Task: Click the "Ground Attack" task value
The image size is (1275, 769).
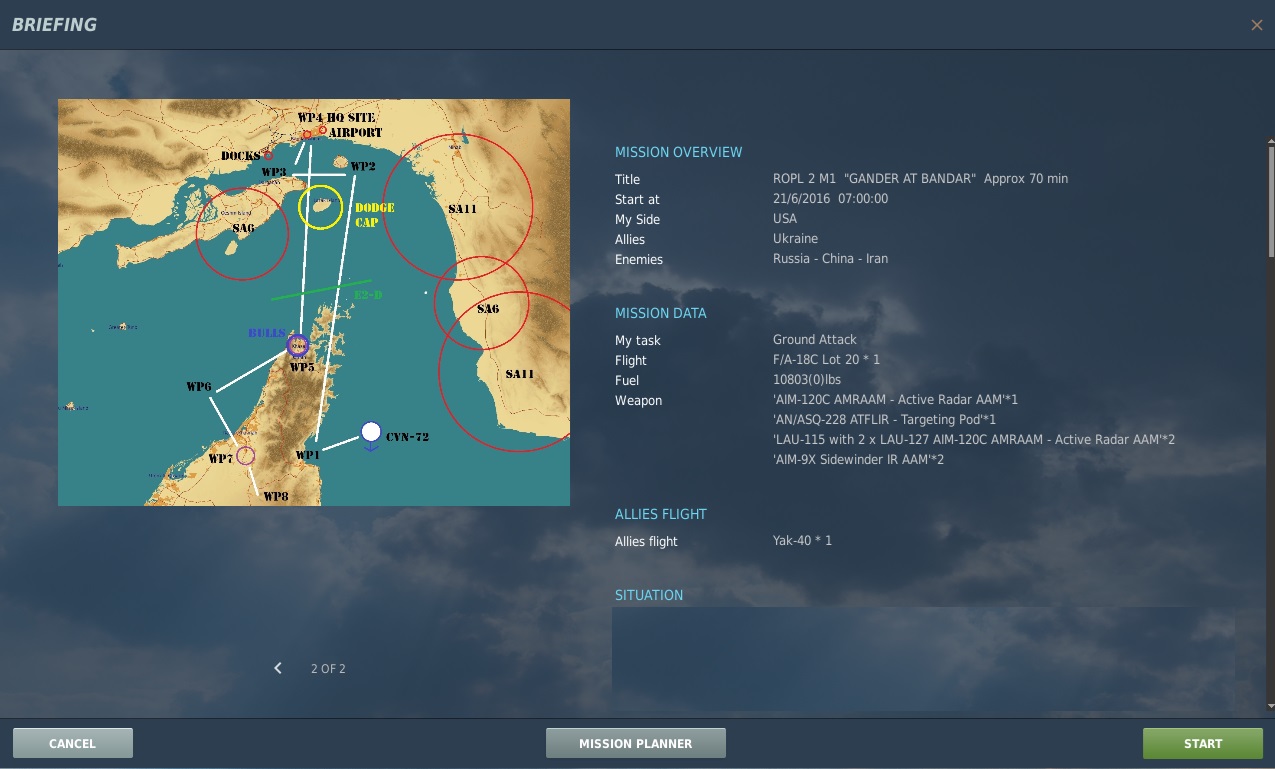Action: tap(815, 340)
